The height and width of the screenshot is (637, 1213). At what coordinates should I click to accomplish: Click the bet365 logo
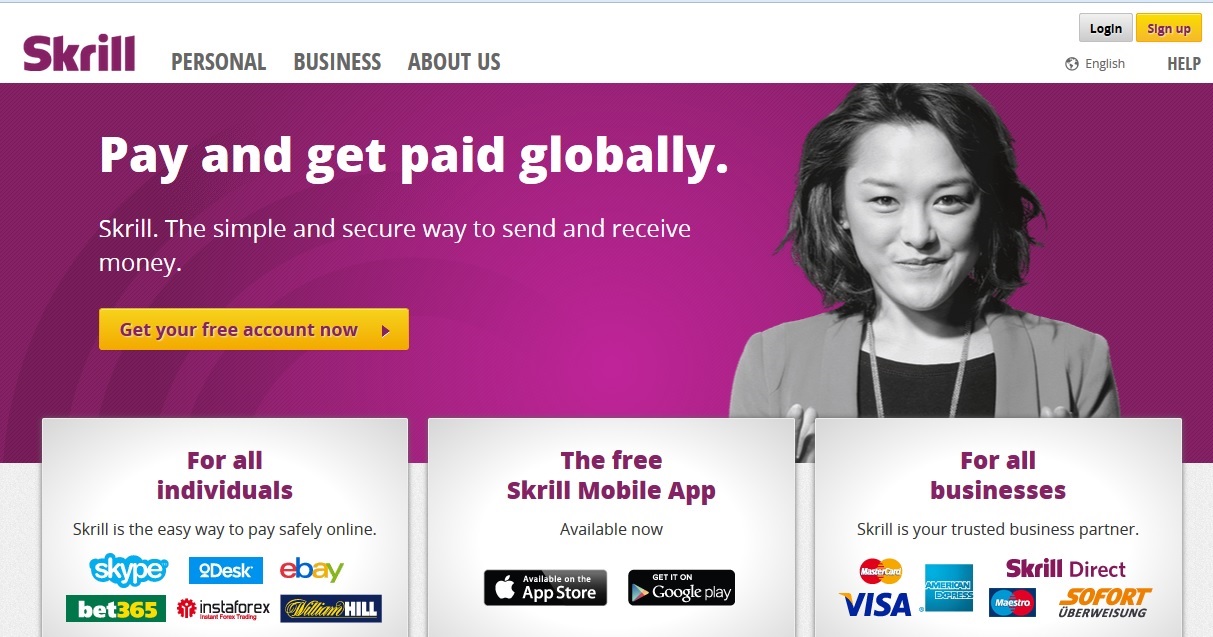[x=116, y=609]
